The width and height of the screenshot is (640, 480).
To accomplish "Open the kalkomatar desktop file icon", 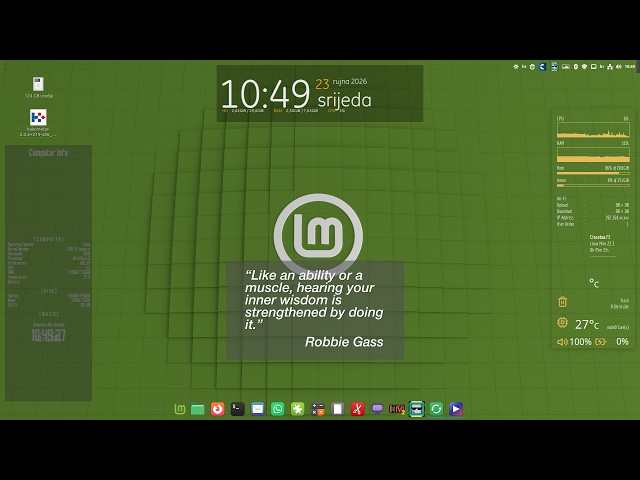I will pyautogui.click(x=38, y=118).
